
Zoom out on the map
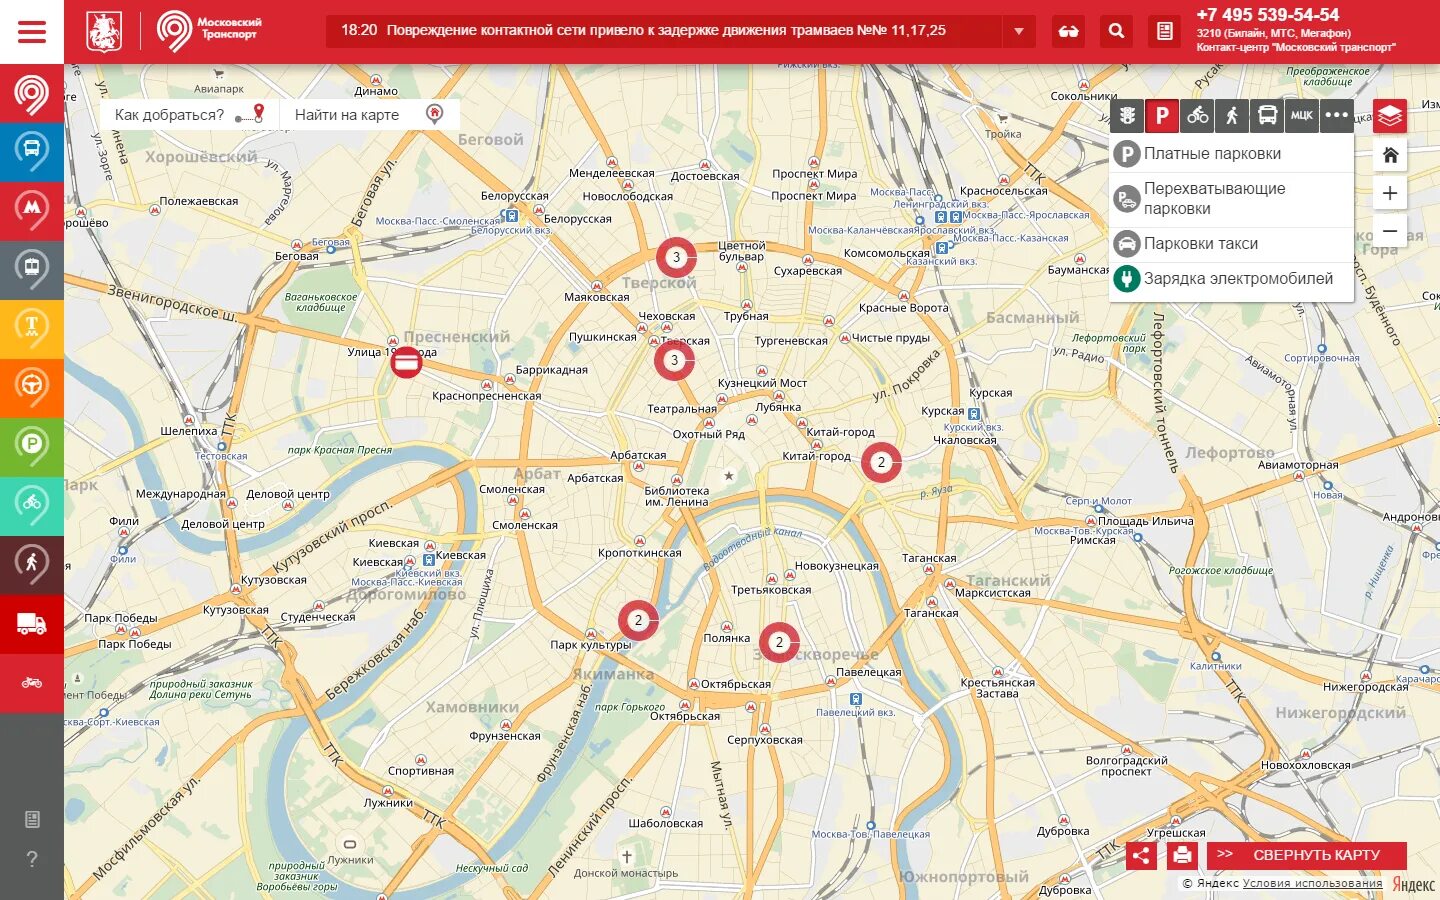click(x=1390, y=231)
